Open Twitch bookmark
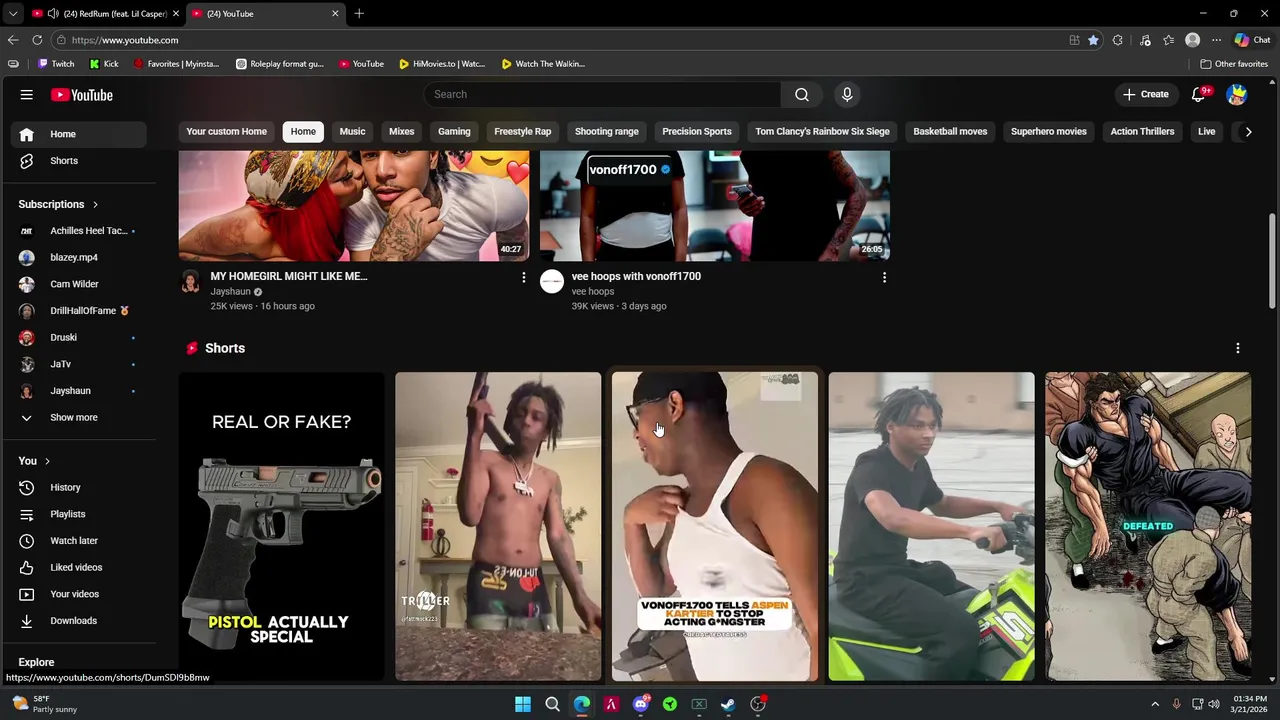Viewport: 1280px width, 720px height. (55, 64)
